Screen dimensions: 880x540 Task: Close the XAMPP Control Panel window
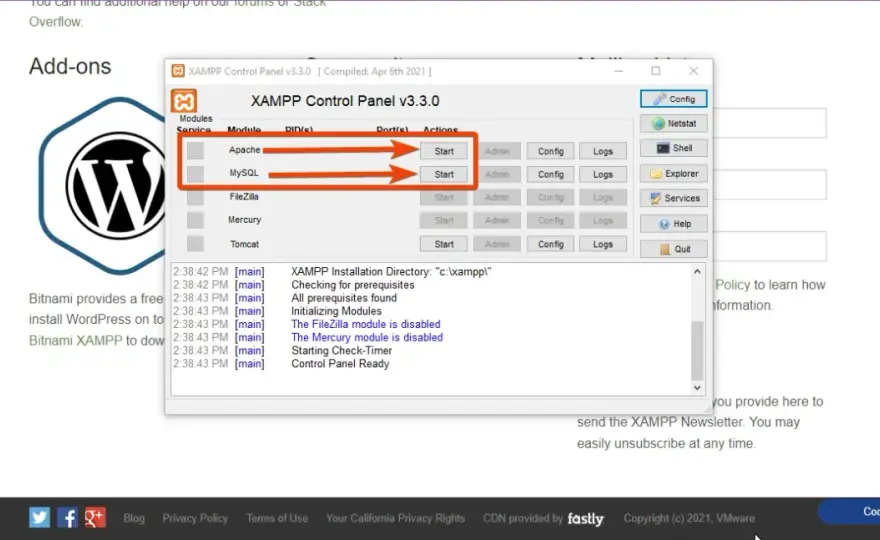click(693, 71)
